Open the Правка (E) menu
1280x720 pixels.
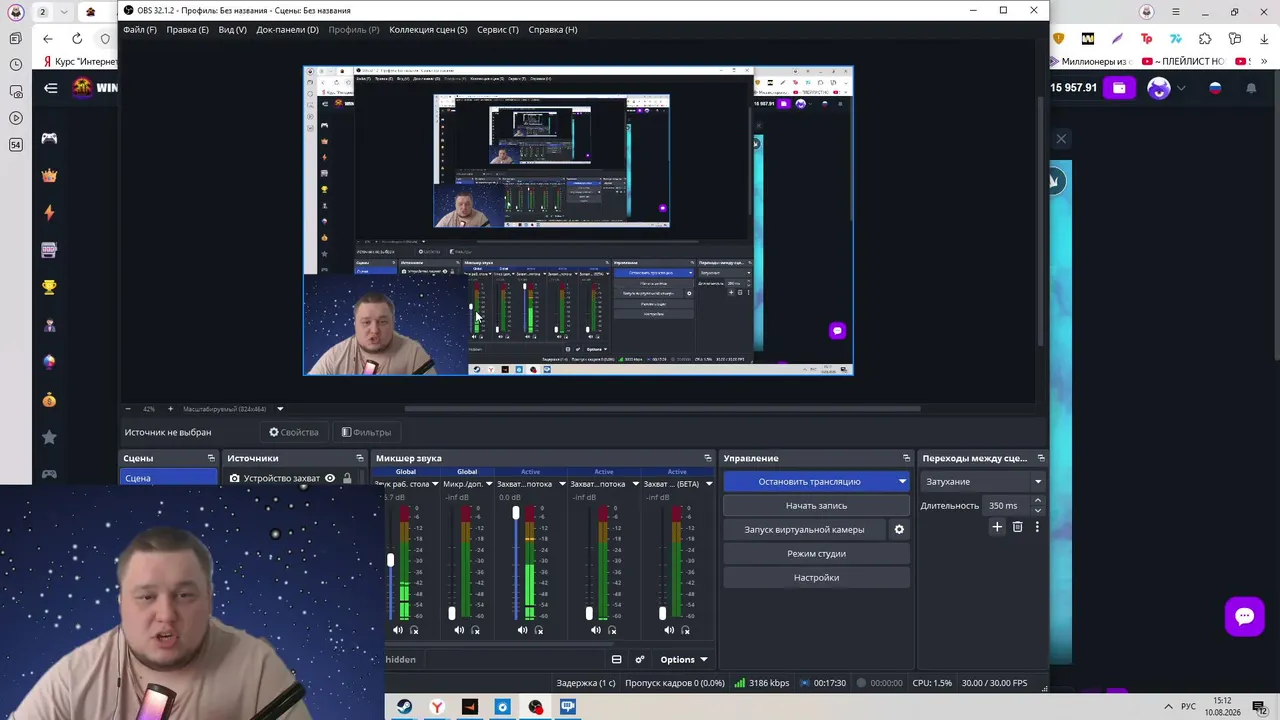click(x=187, y=30)
